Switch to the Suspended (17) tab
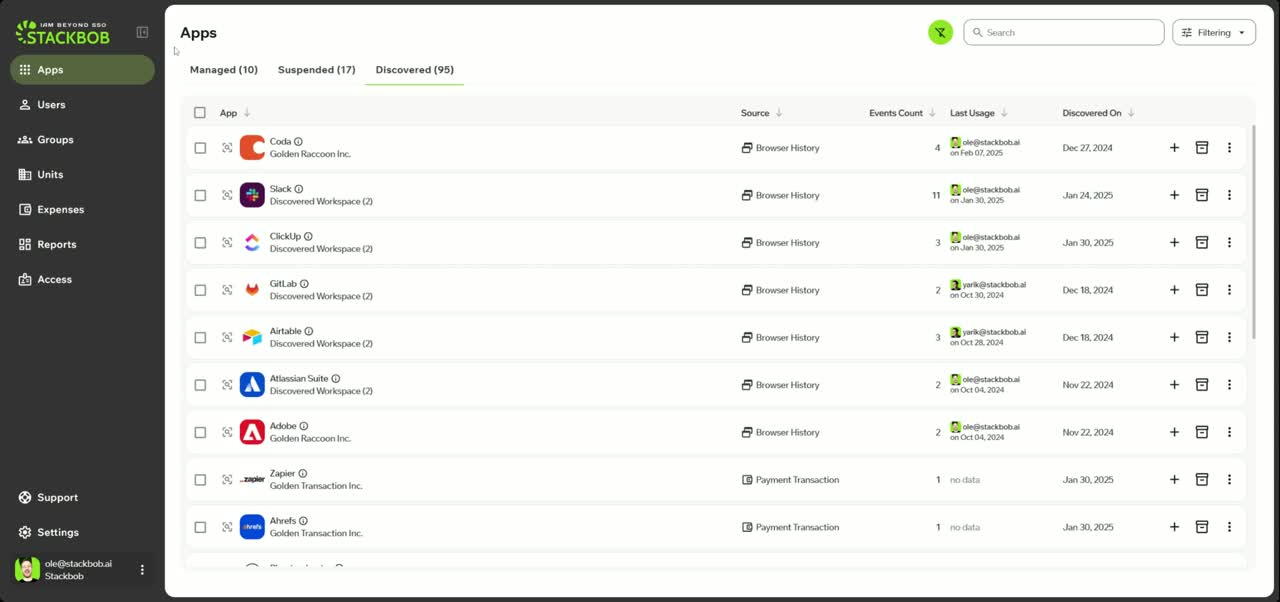This screenshot has height=602, width=1280. pyautogui.click(x=317, y=70)
